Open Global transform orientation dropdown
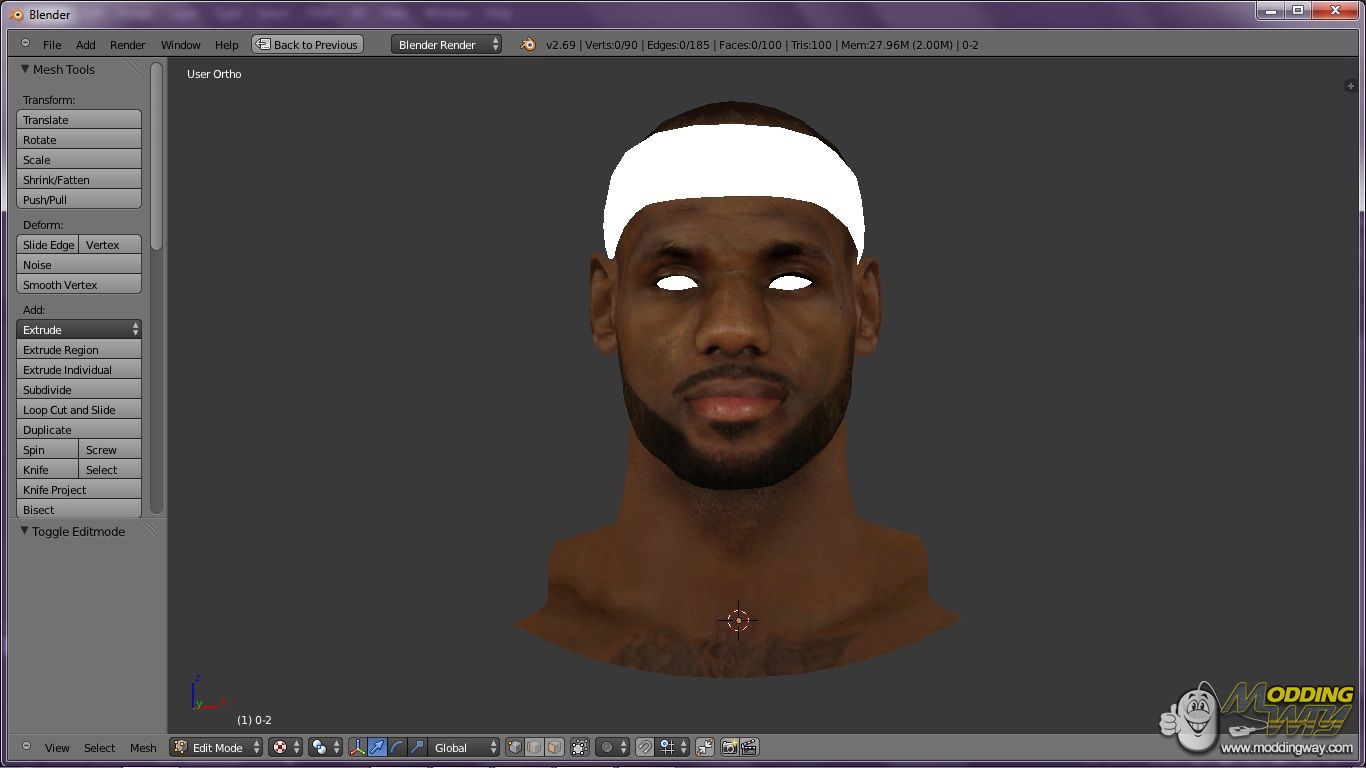The image size is (1366, 768). click(464, 747)
